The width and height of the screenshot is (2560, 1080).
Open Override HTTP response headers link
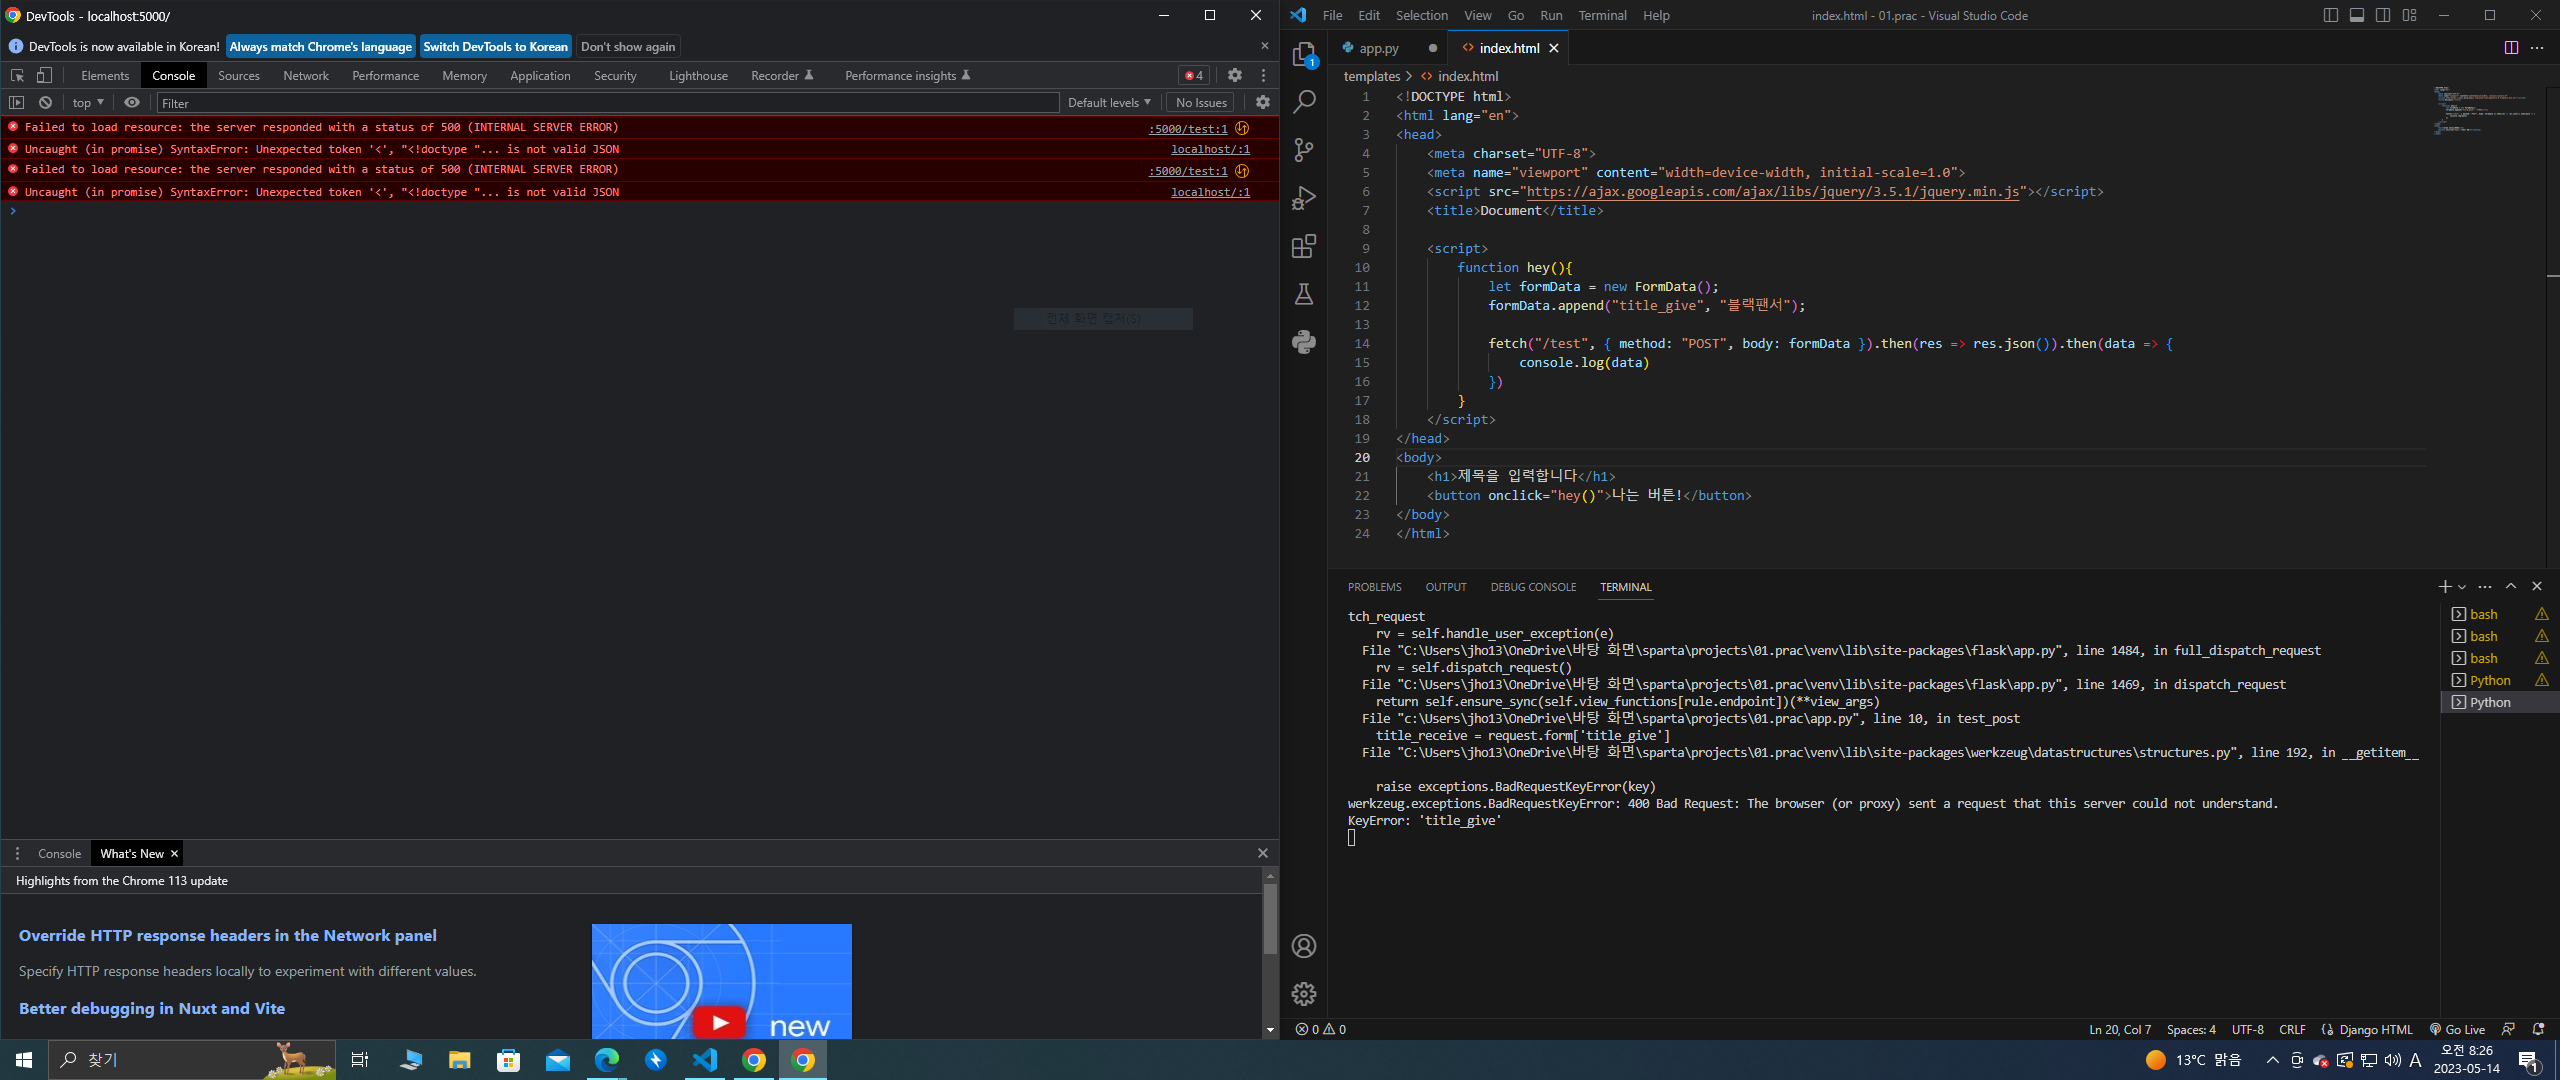click(228, 935)
